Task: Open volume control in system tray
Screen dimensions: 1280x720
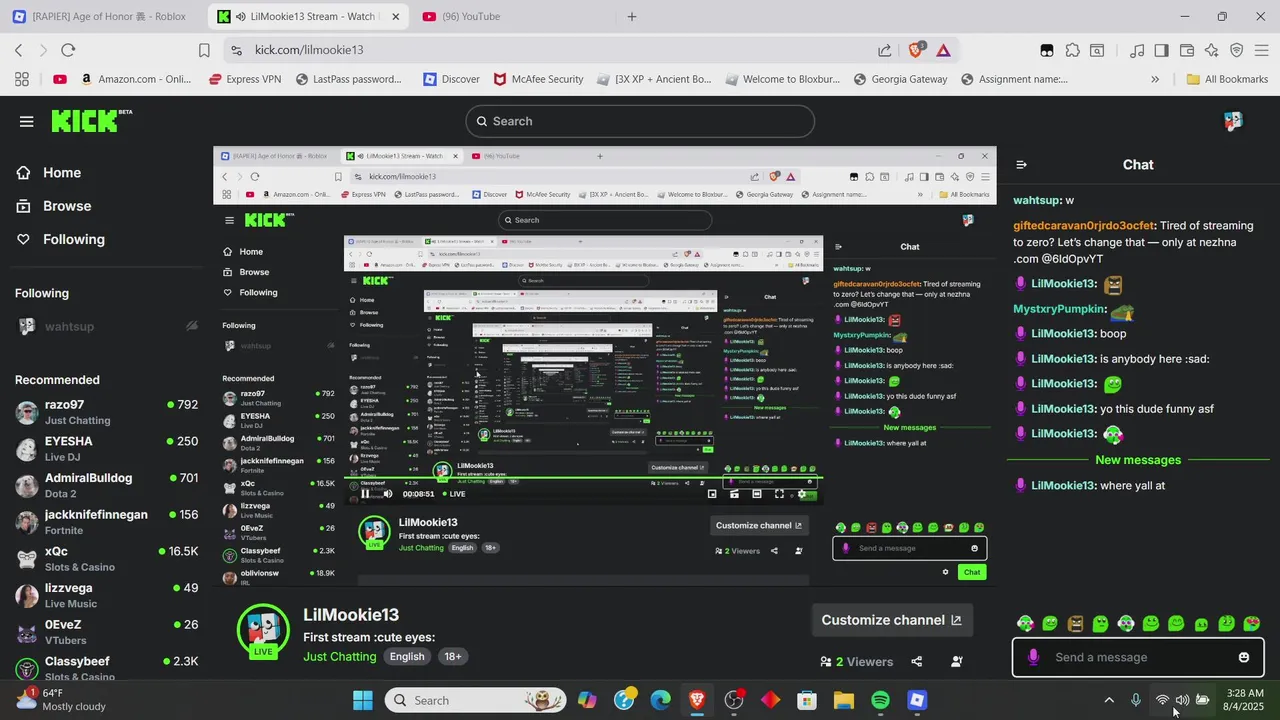Action: [x=1182, y=700]
